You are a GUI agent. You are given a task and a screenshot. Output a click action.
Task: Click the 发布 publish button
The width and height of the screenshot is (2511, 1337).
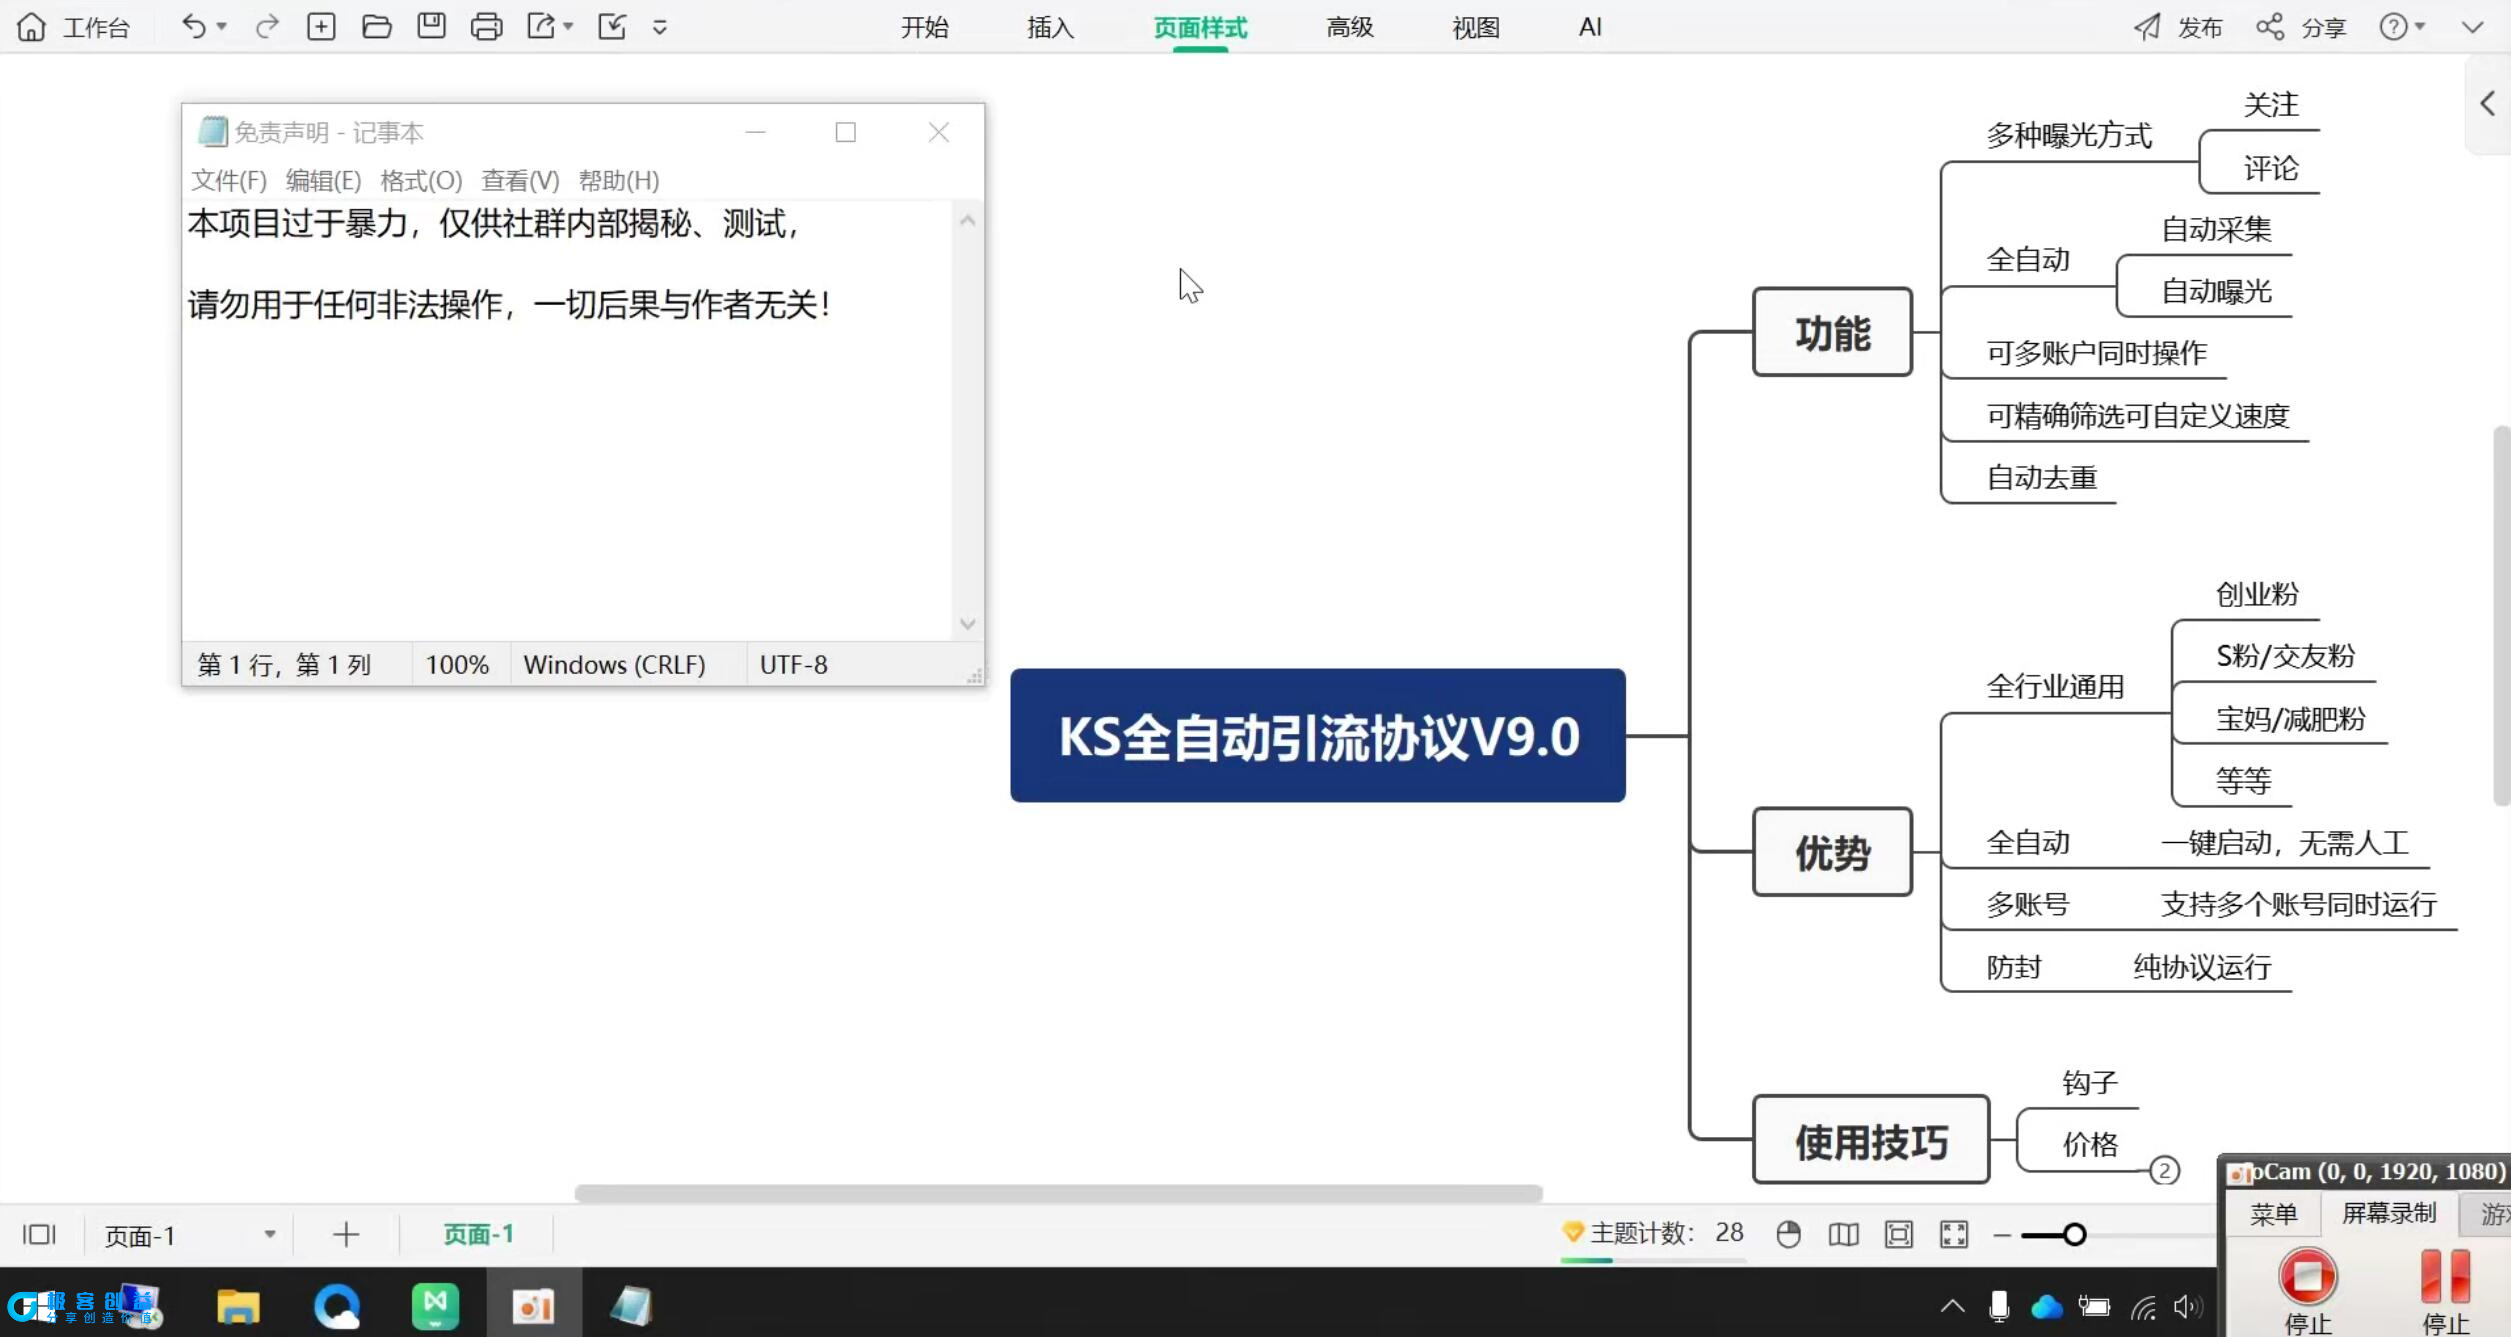coord(2195,27)
